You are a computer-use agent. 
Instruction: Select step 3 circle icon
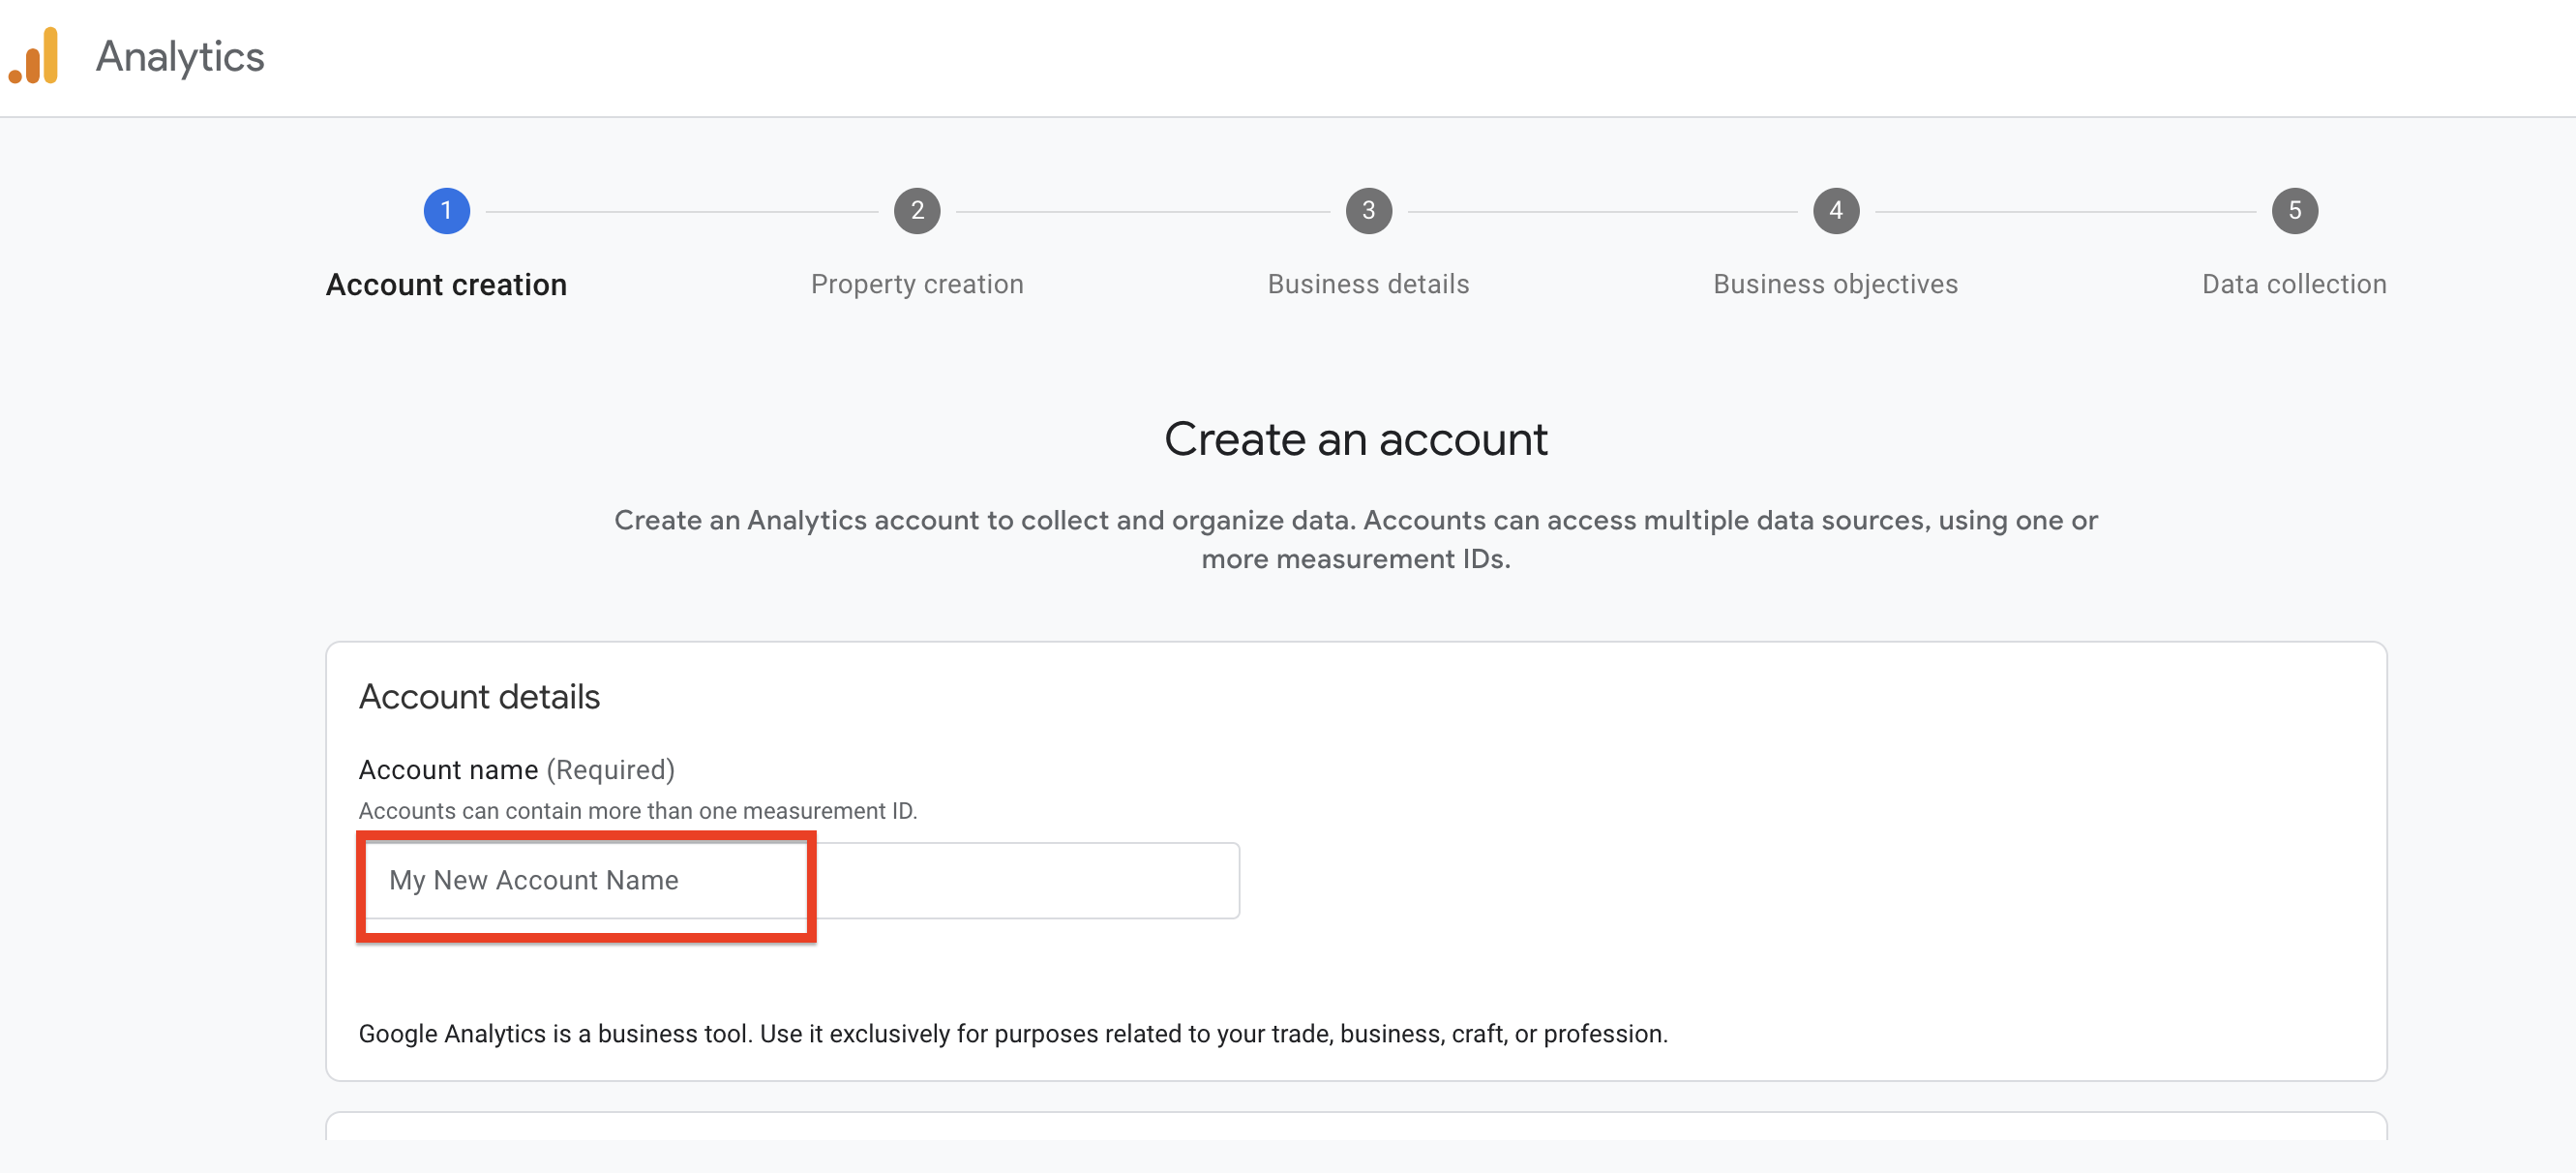tap(1368, 211)
